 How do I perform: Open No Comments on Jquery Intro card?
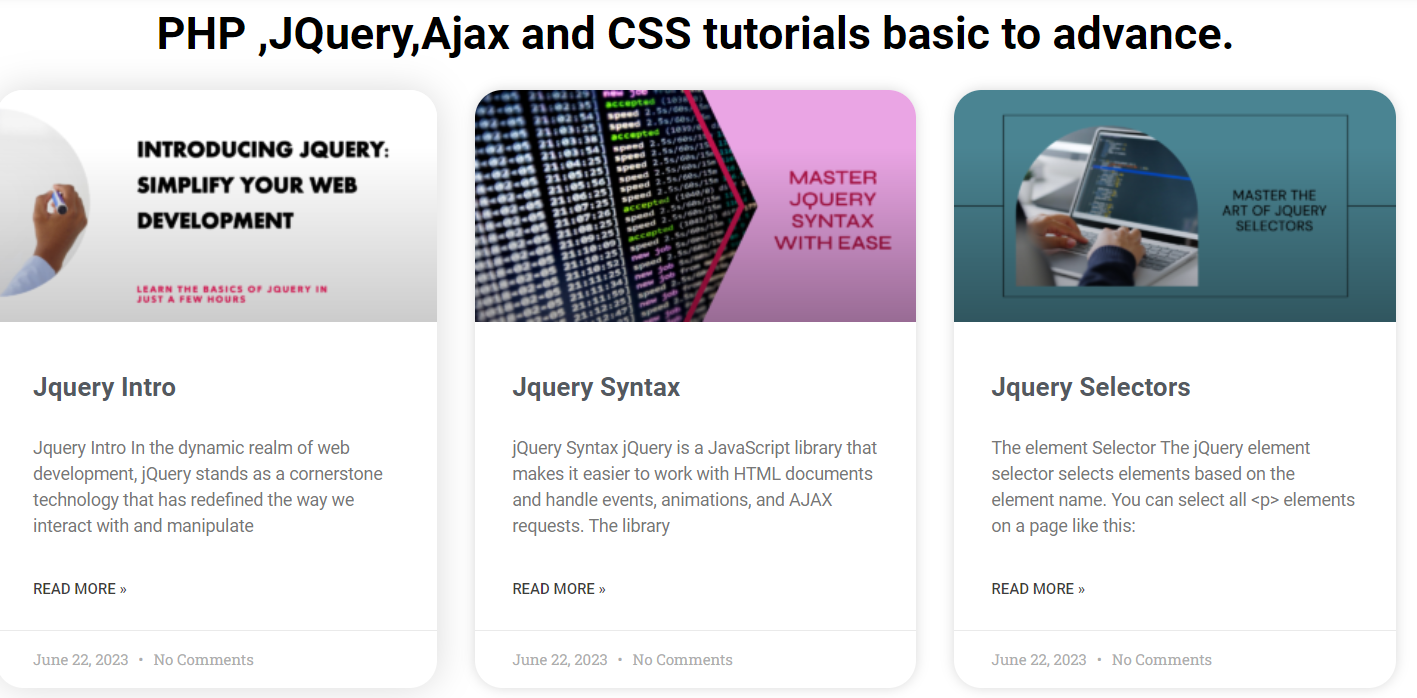coord(204,660)
